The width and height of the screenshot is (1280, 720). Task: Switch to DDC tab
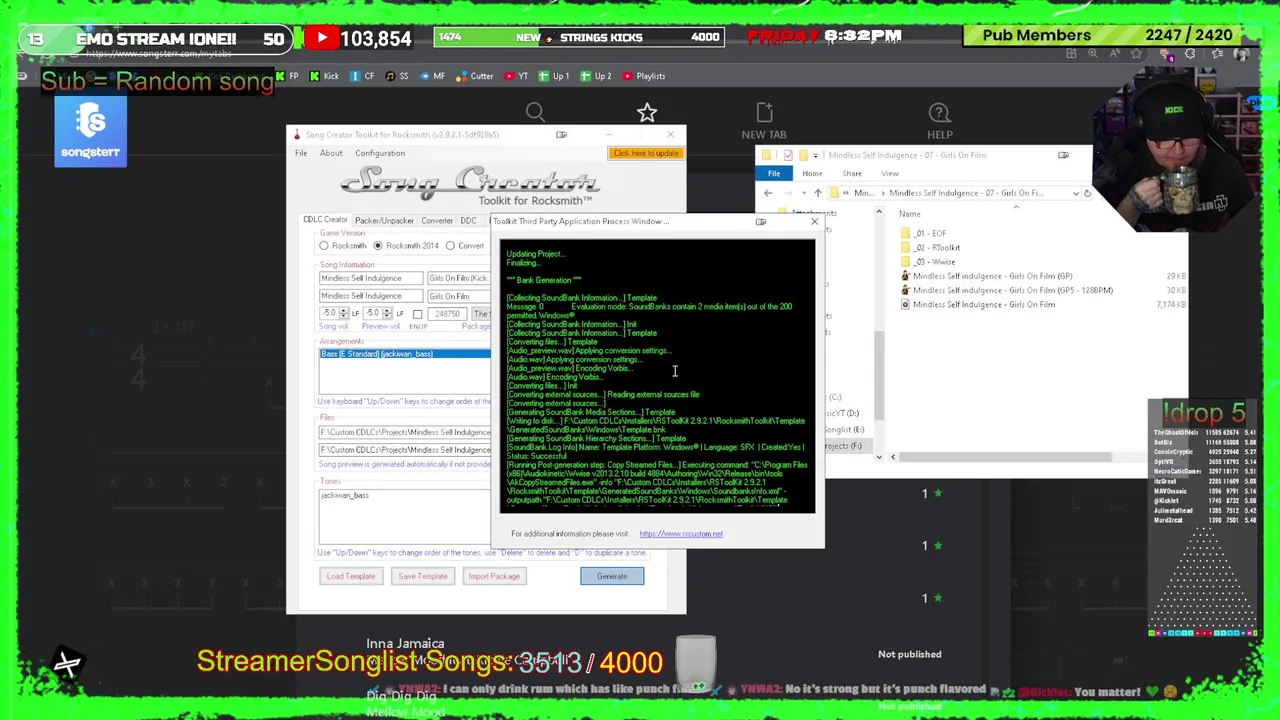[468, 220]
